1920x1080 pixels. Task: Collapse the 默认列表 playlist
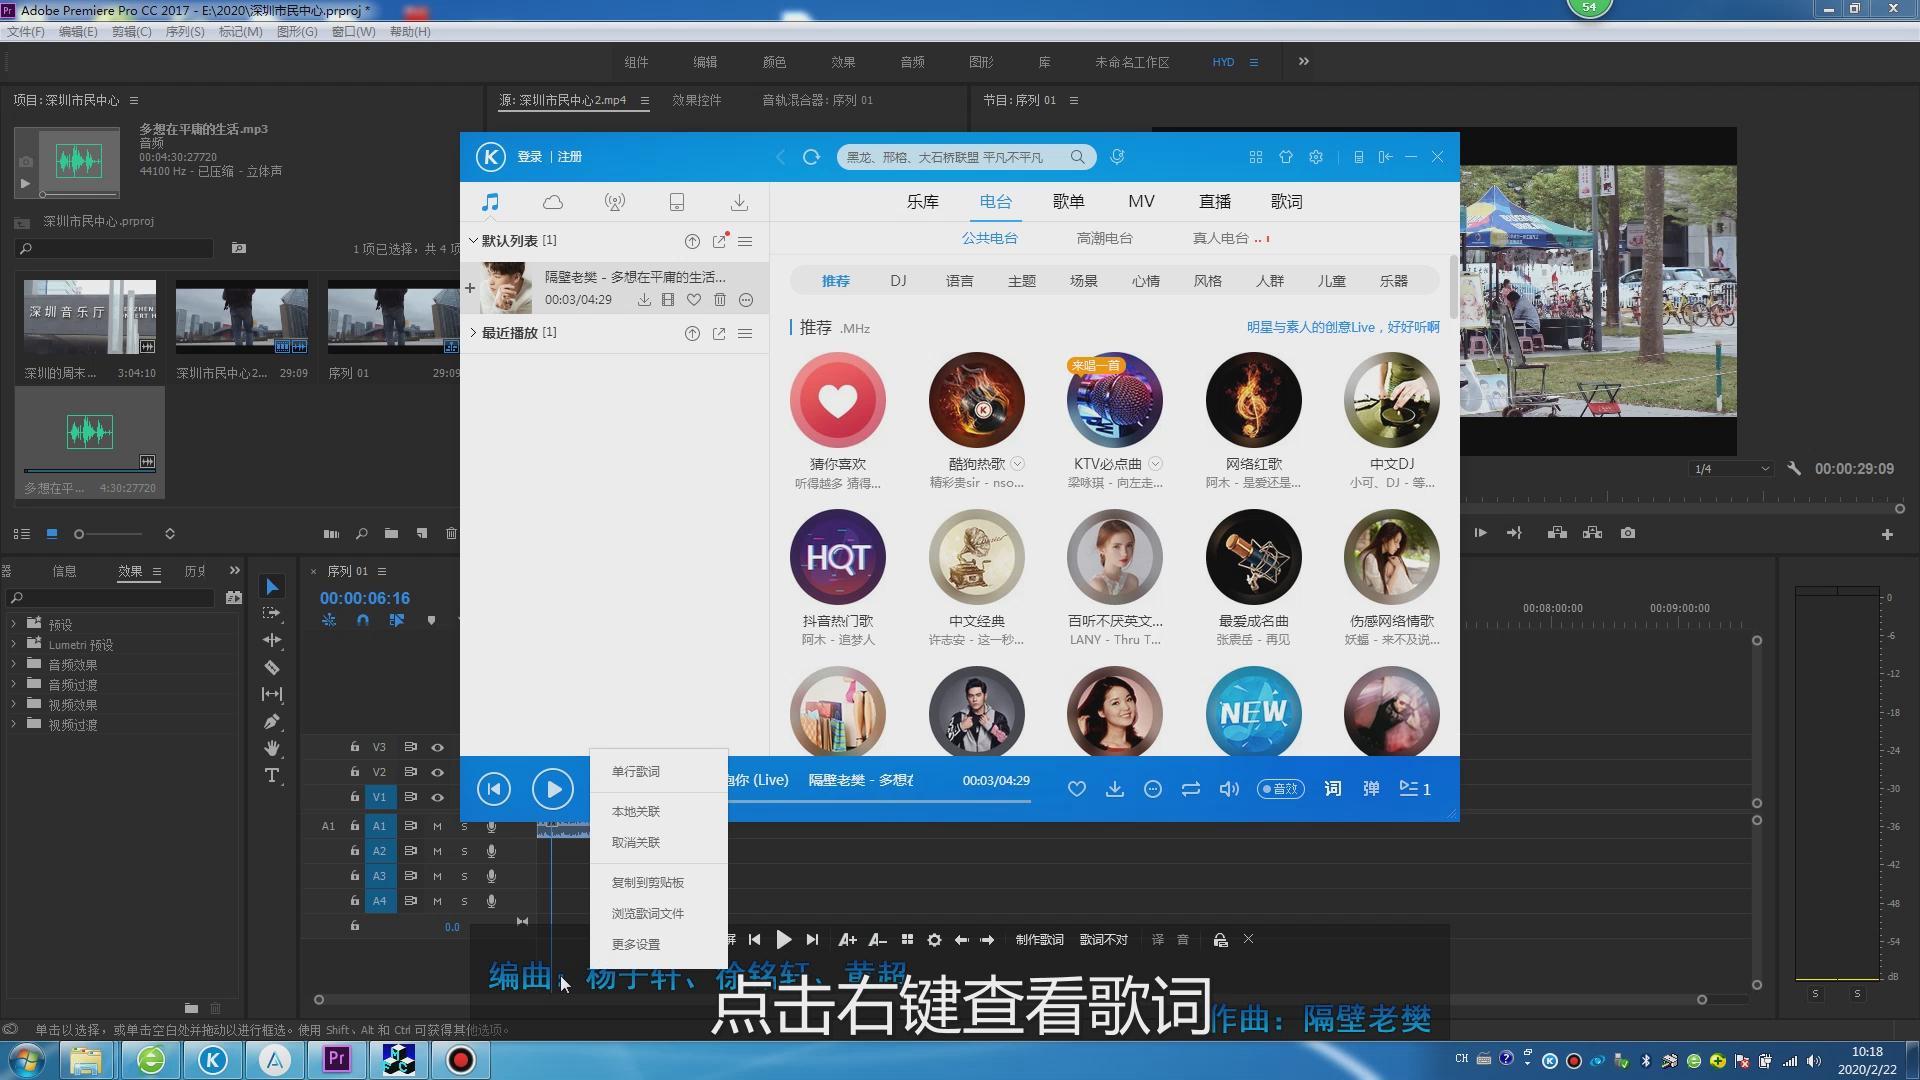tap(473, 241)
